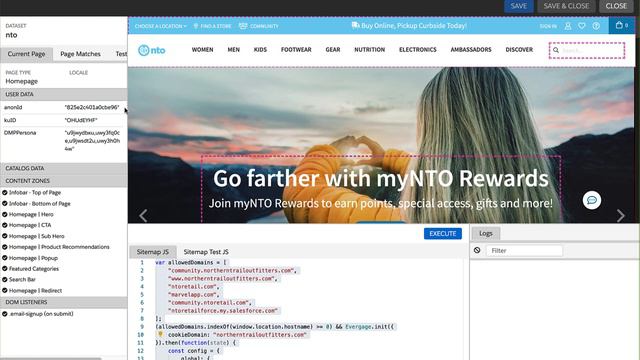The height and width of the screenshot is (360, 640).
Task: Collapse the DOM Listeners section
Action: pos(64,302)
